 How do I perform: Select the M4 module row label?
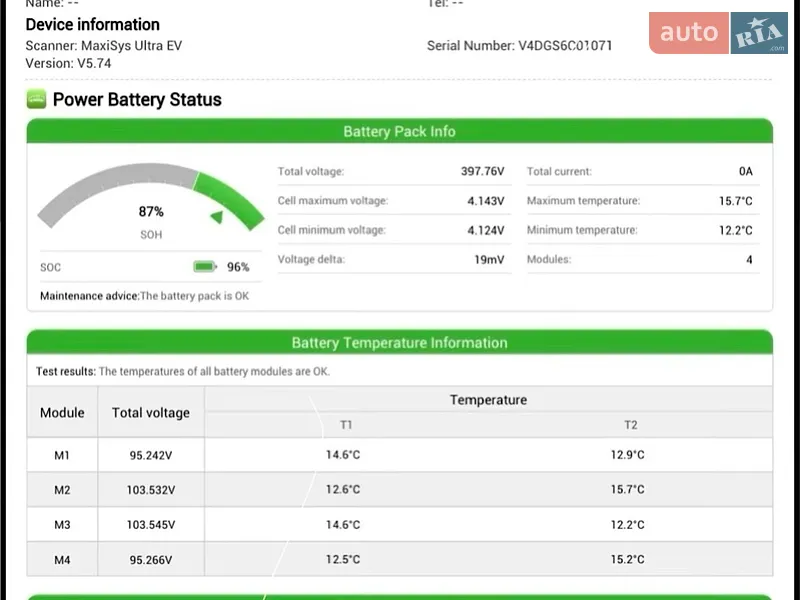62,560
